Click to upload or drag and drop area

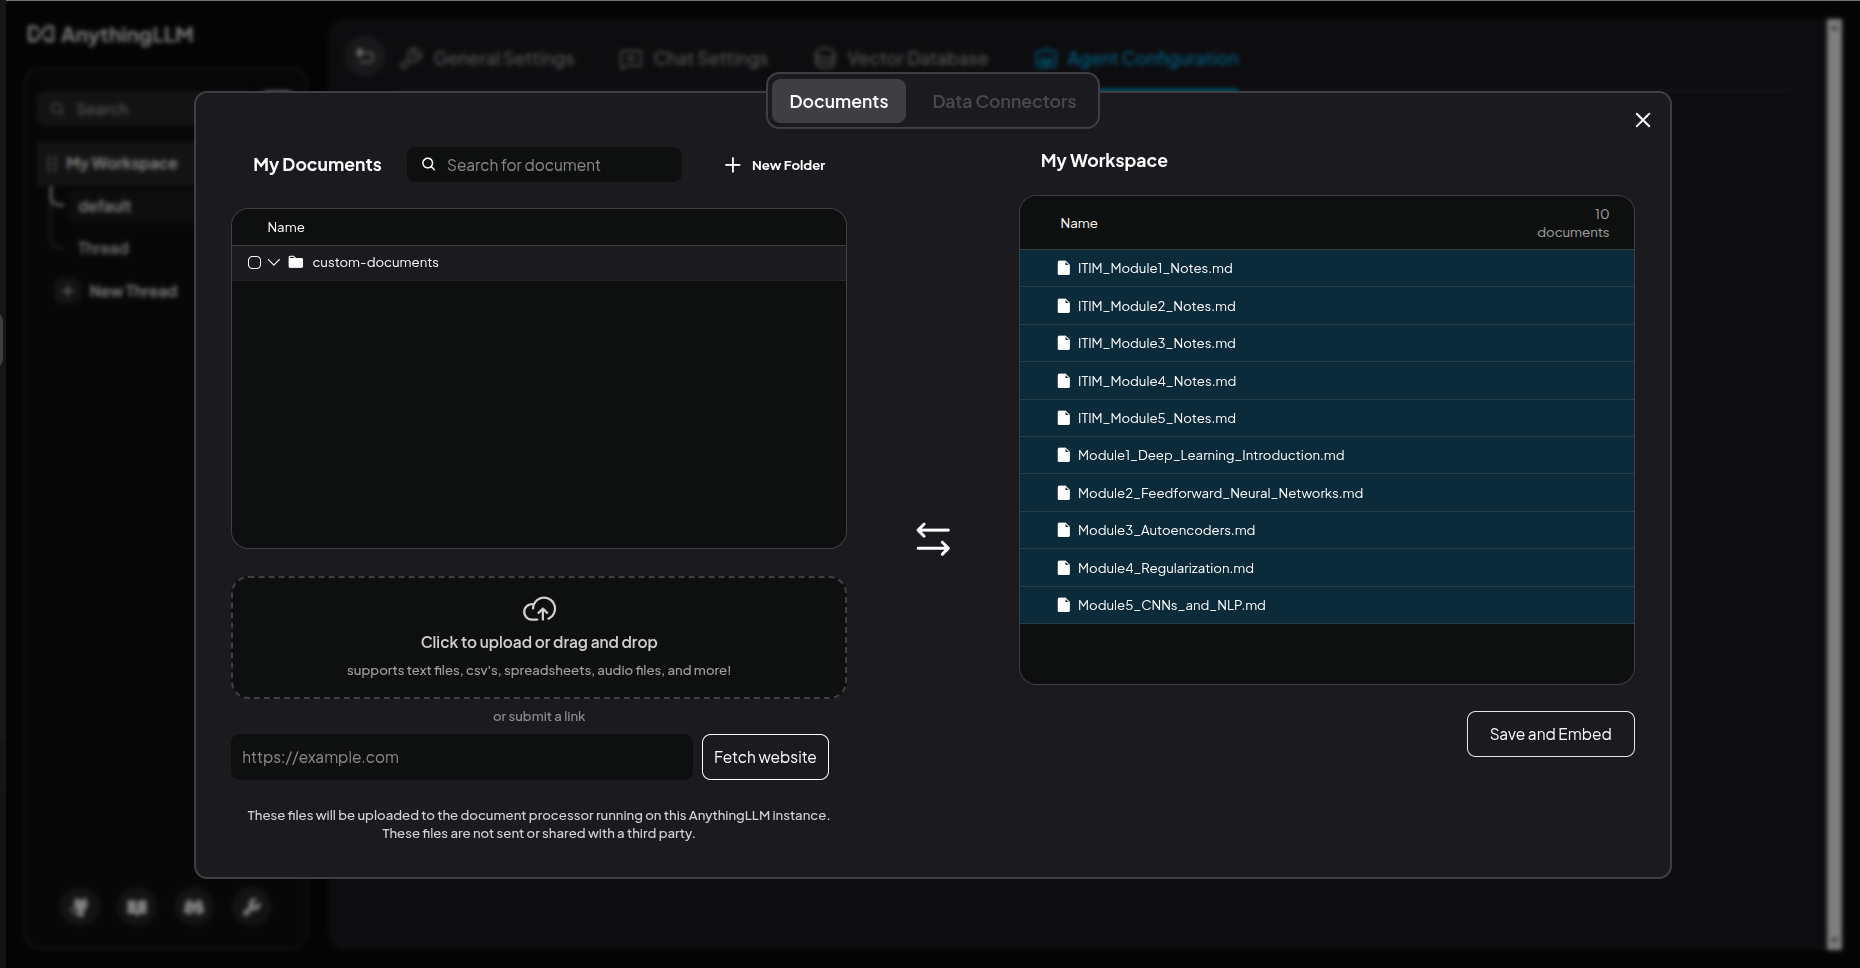click(539, 637)
